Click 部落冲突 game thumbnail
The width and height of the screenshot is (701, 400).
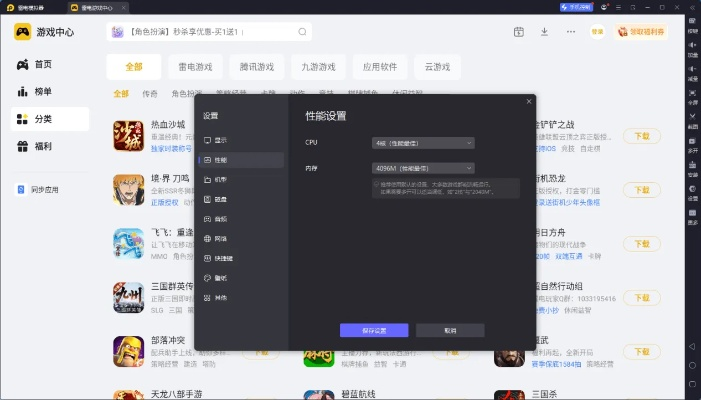click(128, 352)
